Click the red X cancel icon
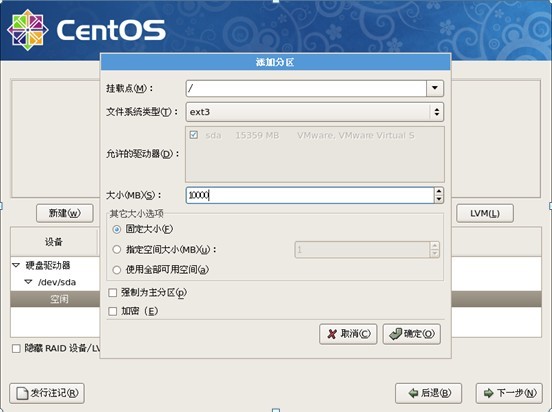The height and width of the screenshot is (412, 552). pos(332,334)
